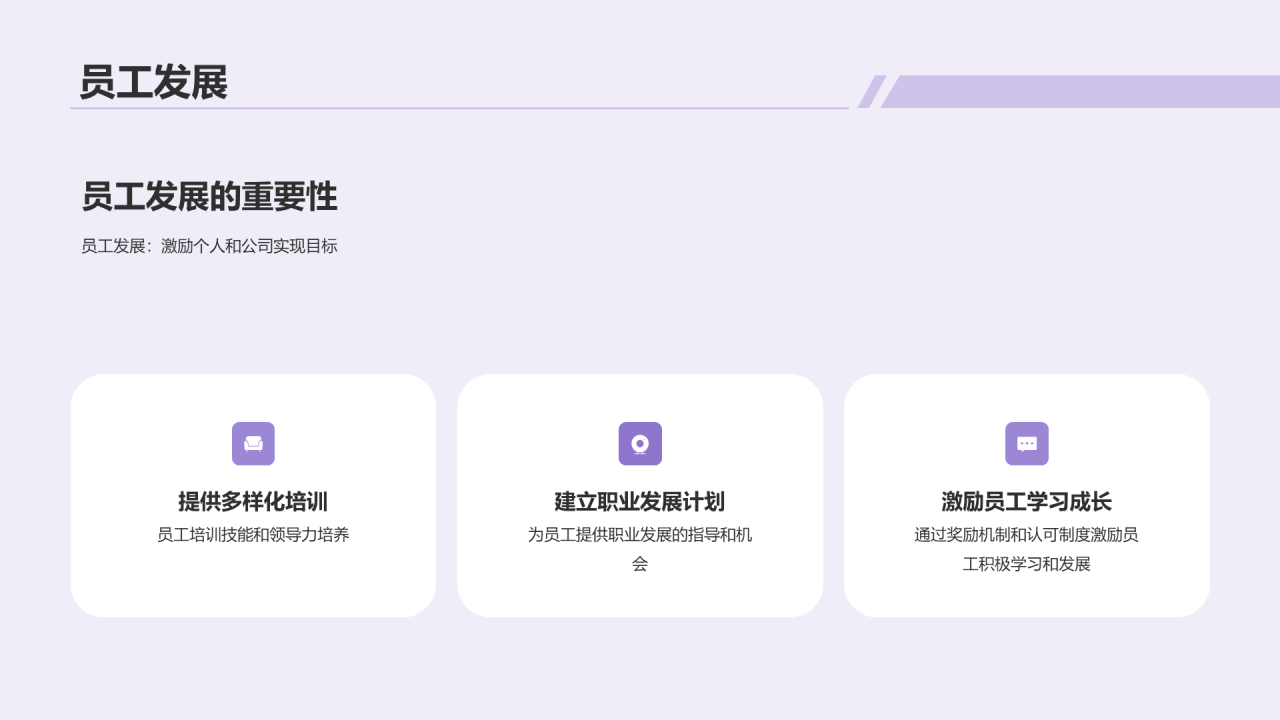Viewport: 1280px width, 720px height.
Task: Select the card titled 提供多样化培训
Action: click(x=253, y=494)
